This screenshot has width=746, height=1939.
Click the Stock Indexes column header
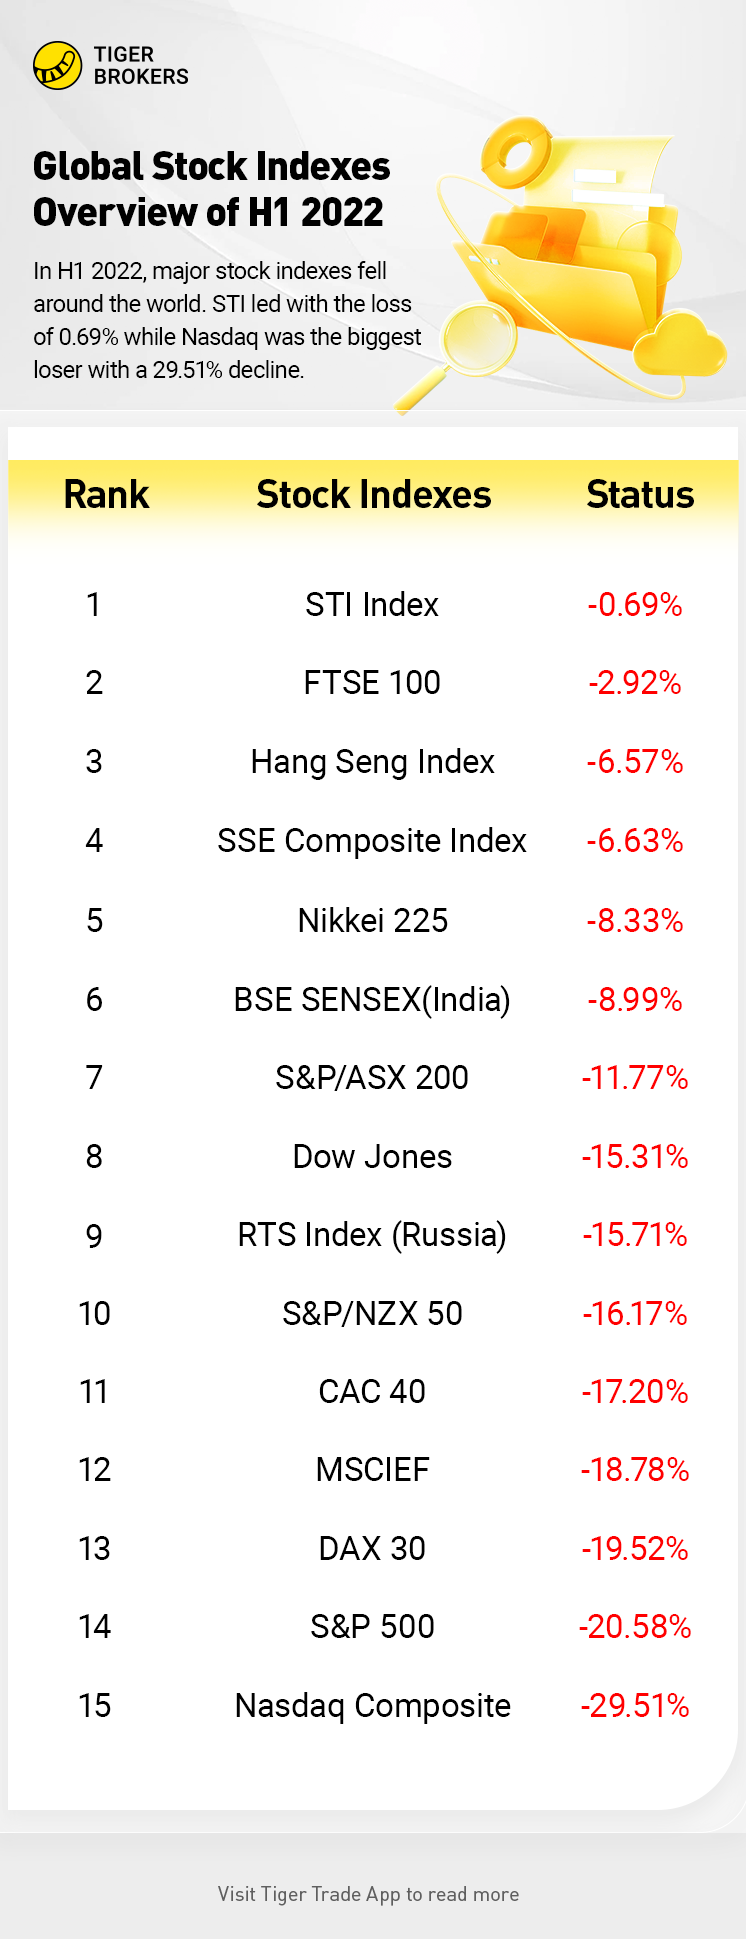[x=373, y=495]
